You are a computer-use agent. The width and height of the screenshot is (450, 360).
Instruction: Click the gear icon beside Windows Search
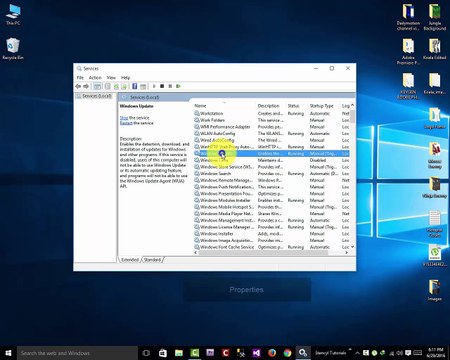(197, 174)
